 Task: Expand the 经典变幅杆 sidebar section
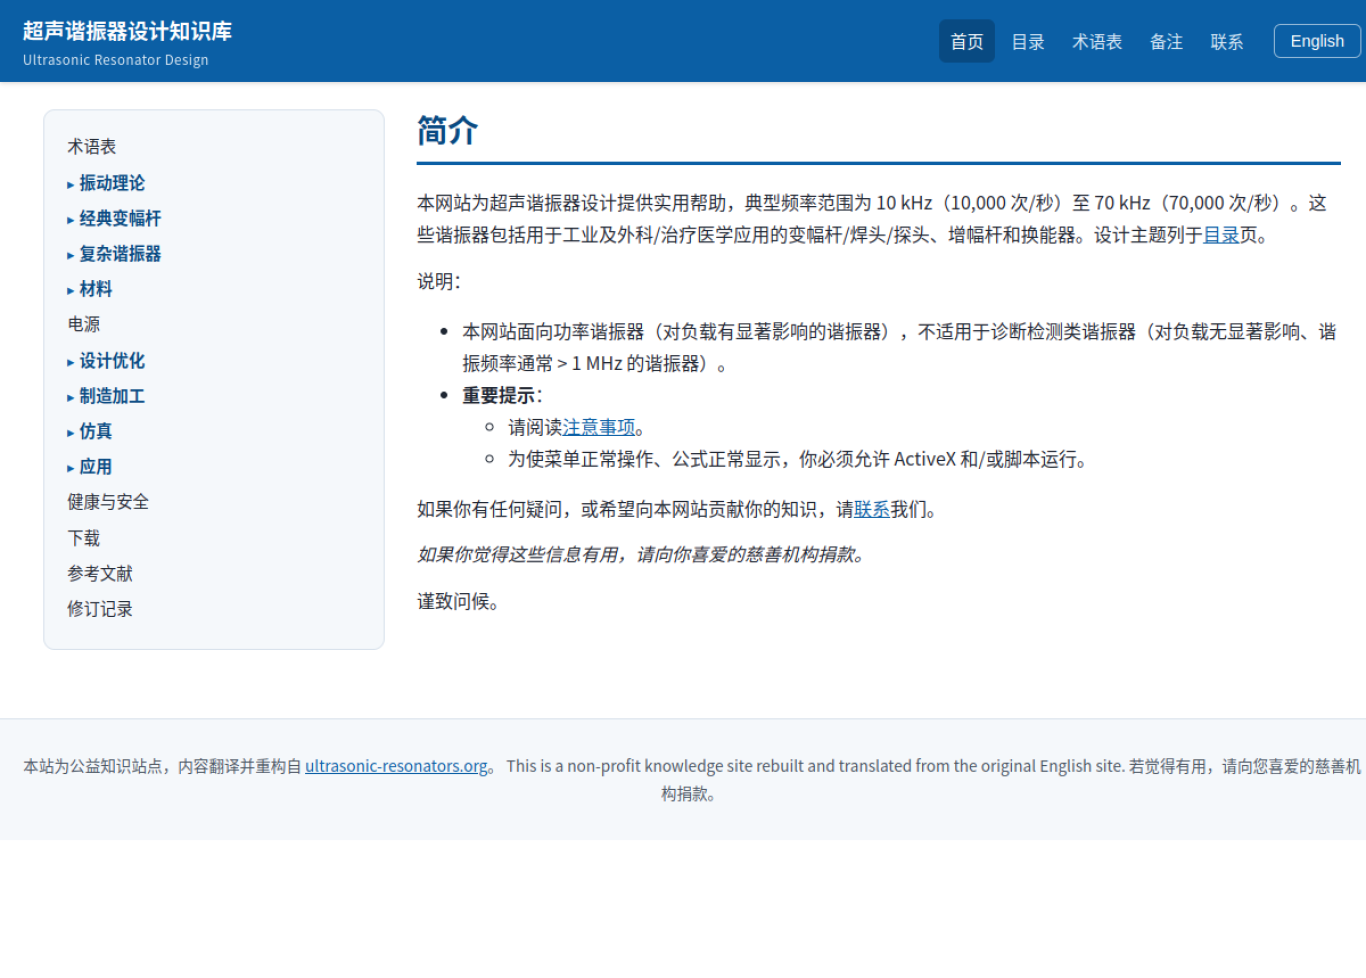pos(114,218)
